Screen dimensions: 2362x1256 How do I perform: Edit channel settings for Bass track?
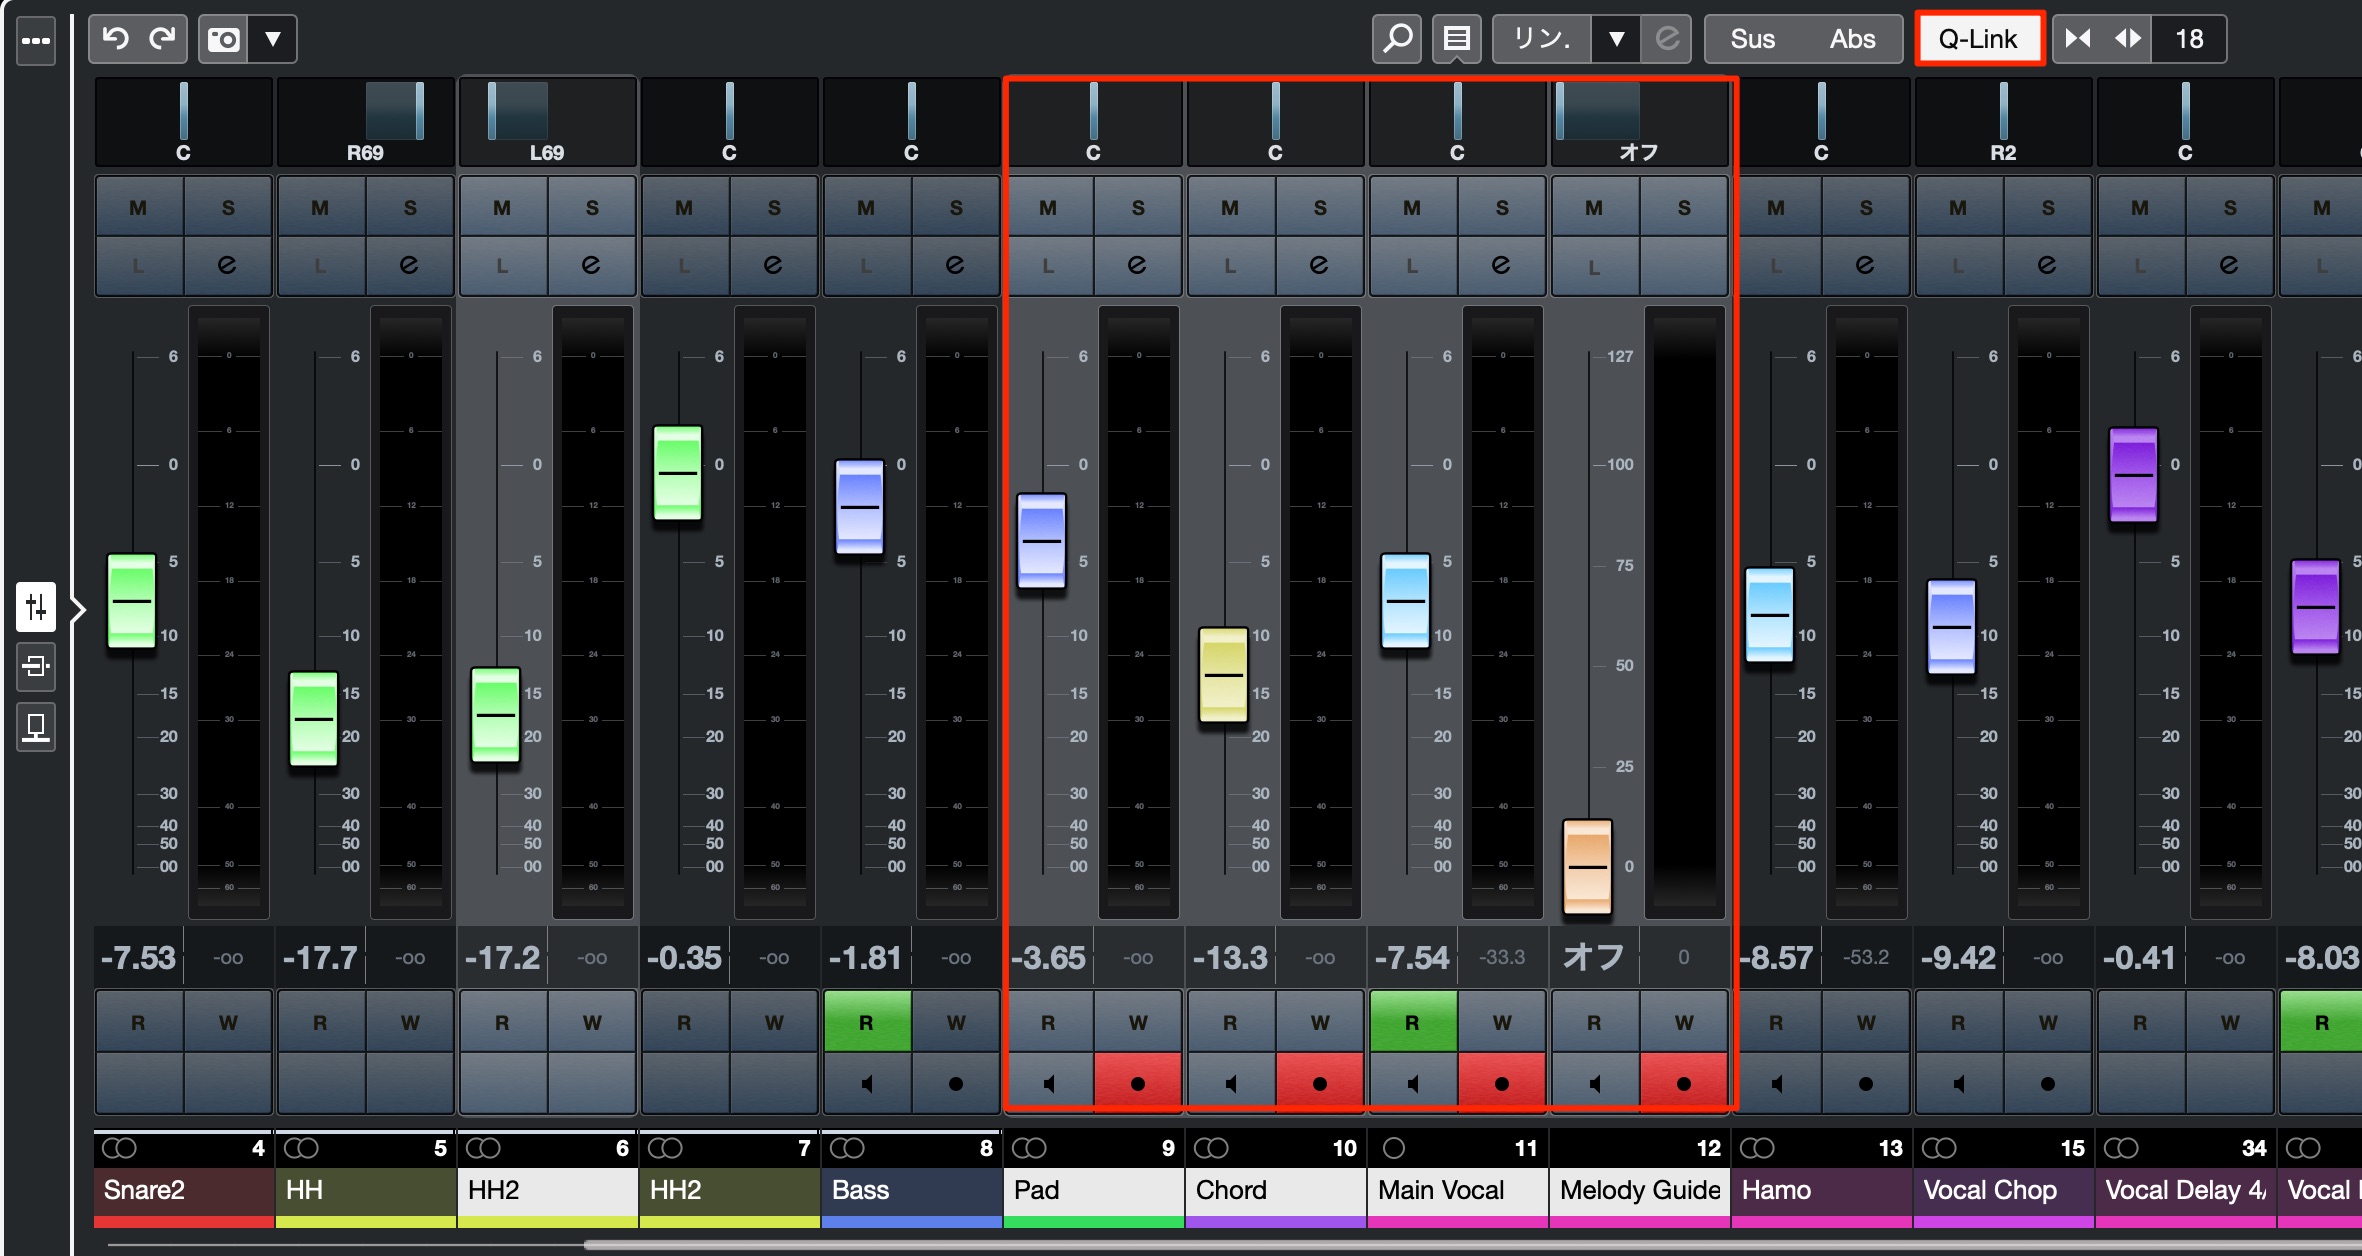956,265
